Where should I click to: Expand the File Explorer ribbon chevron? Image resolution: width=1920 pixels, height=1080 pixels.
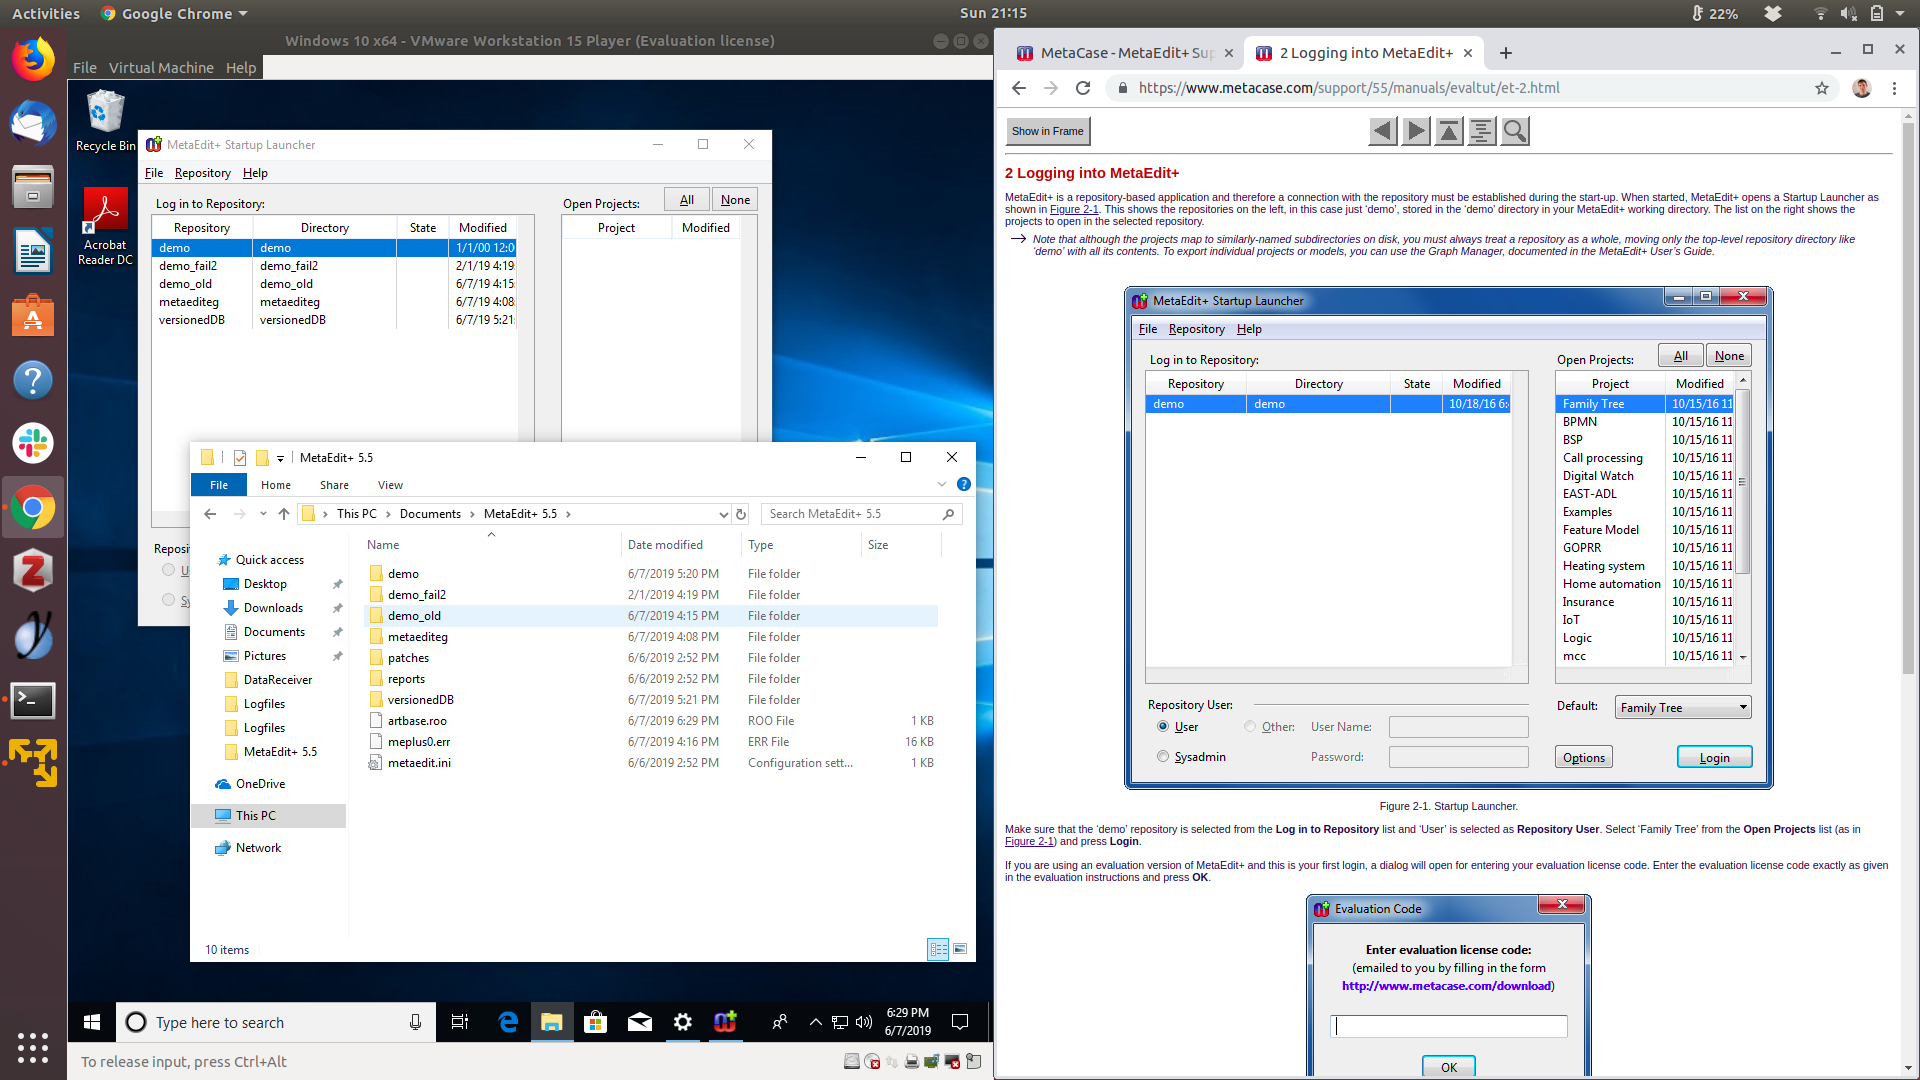pos(941,484)
